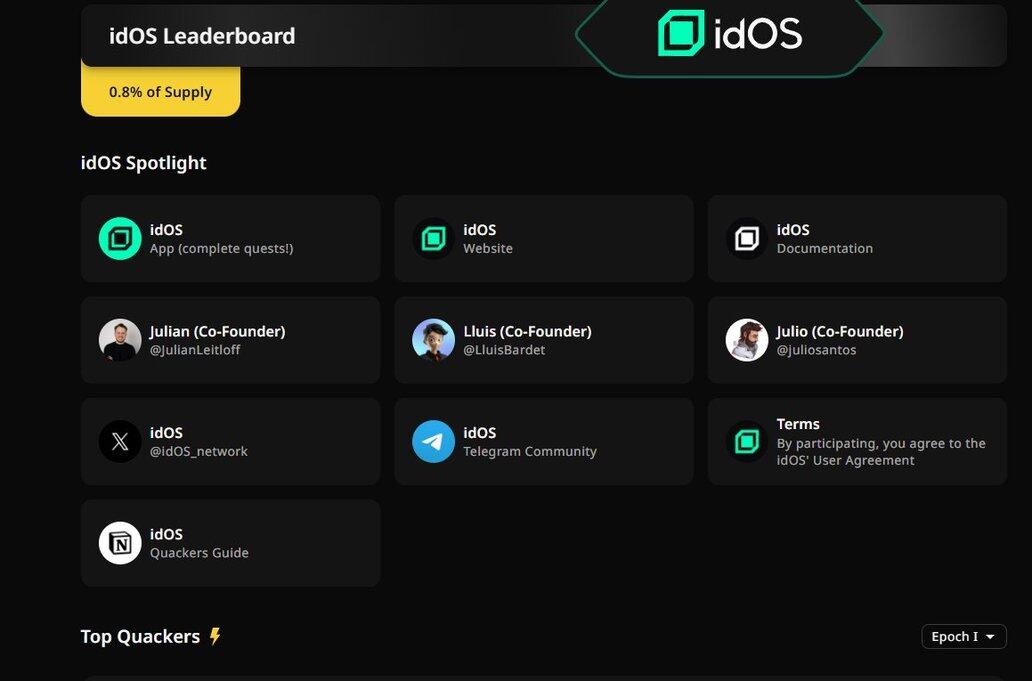Open the Quackers Guide link
This screenshot has width=1032, height=681.
tap(199, 553)
